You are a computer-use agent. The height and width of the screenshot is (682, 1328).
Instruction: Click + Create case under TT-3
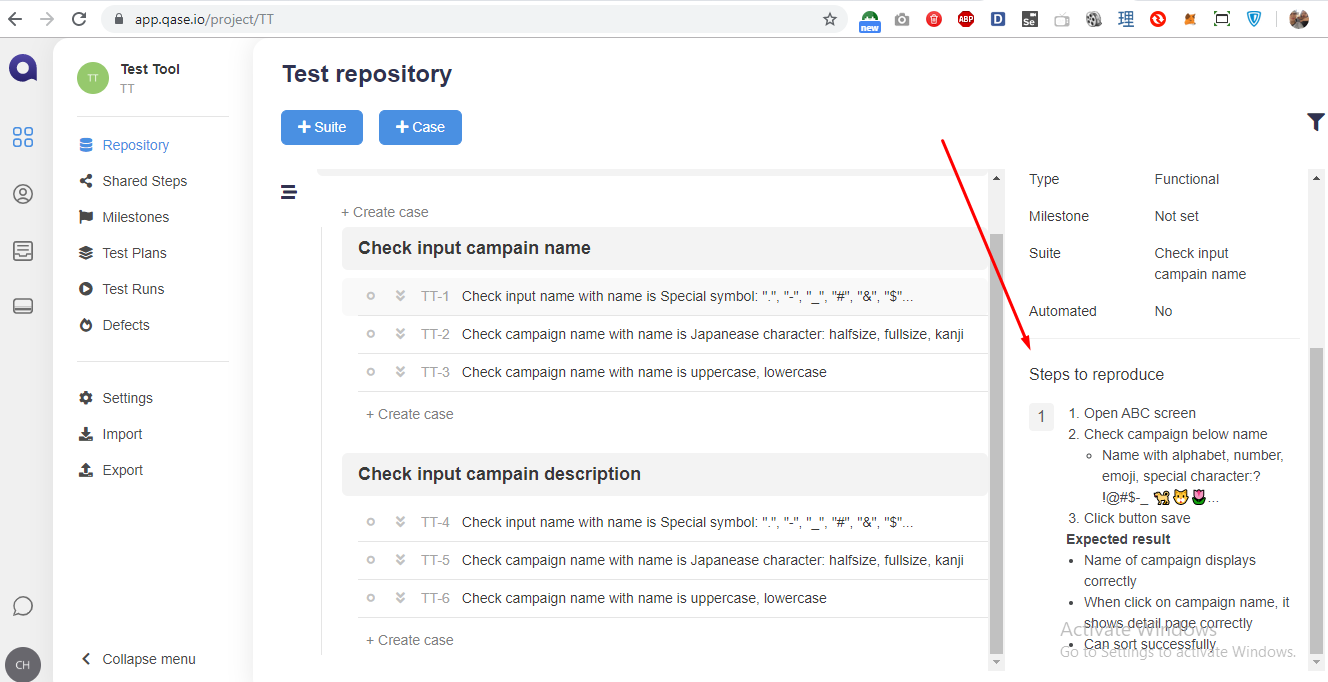point(410,414)
